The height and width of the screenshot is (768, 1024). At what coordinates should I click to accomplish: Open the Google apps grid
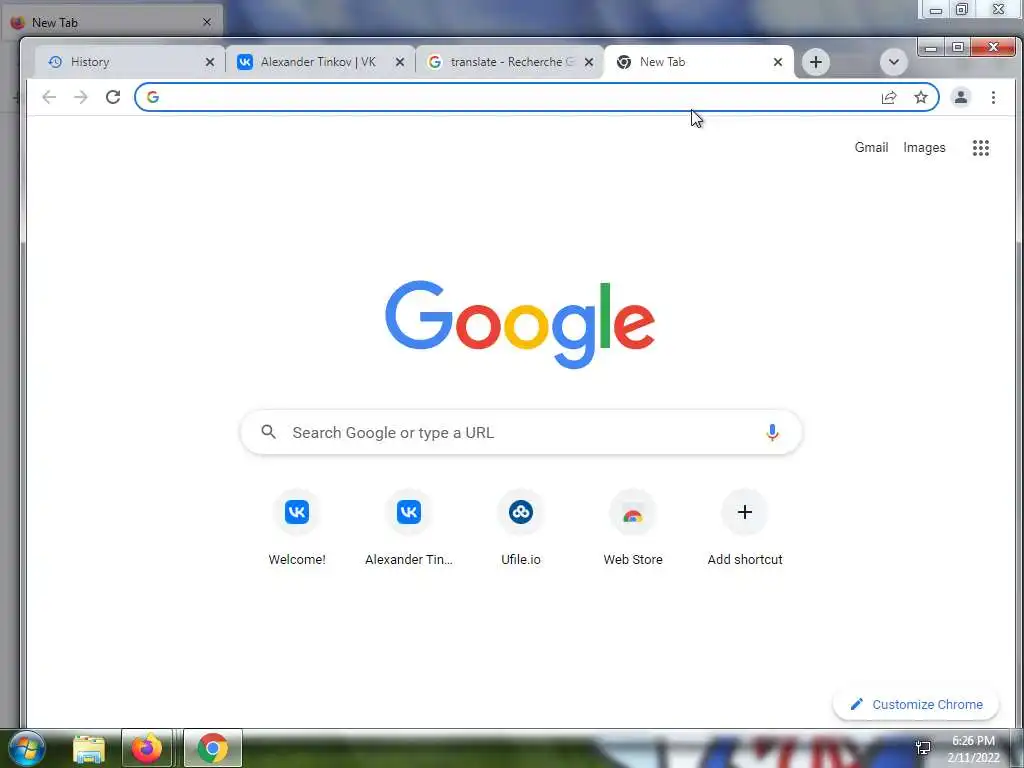coord(981,148)
